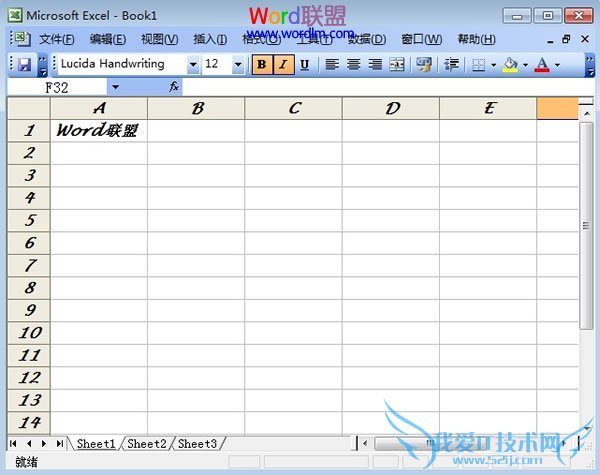Click the formula bar input area
This screenshot has height=475, width=600.
(388, 87)
